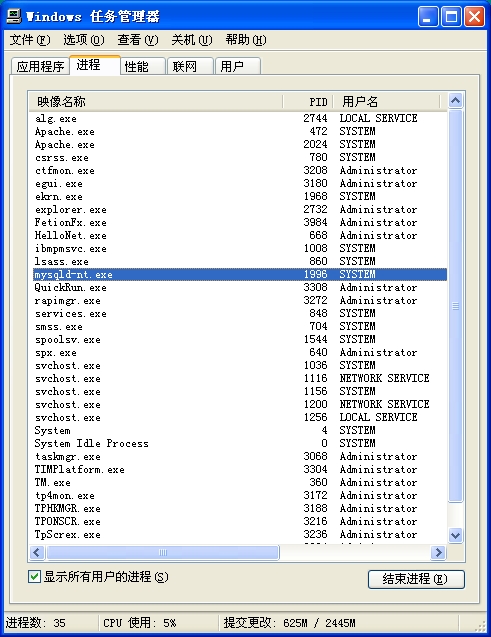Click the vertical scrollbar thumb
The width and height of the screenshot is (491, 637).
click(x=456, y=306)
